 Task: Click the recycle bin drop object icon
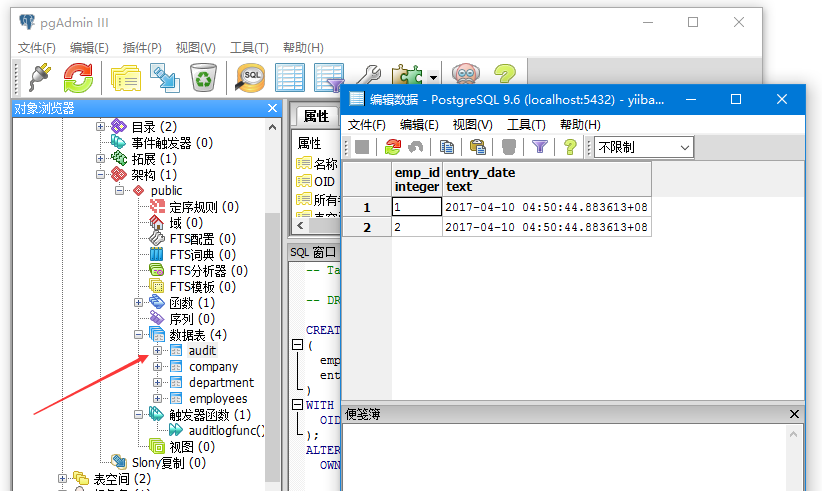[x=203, y=78]
